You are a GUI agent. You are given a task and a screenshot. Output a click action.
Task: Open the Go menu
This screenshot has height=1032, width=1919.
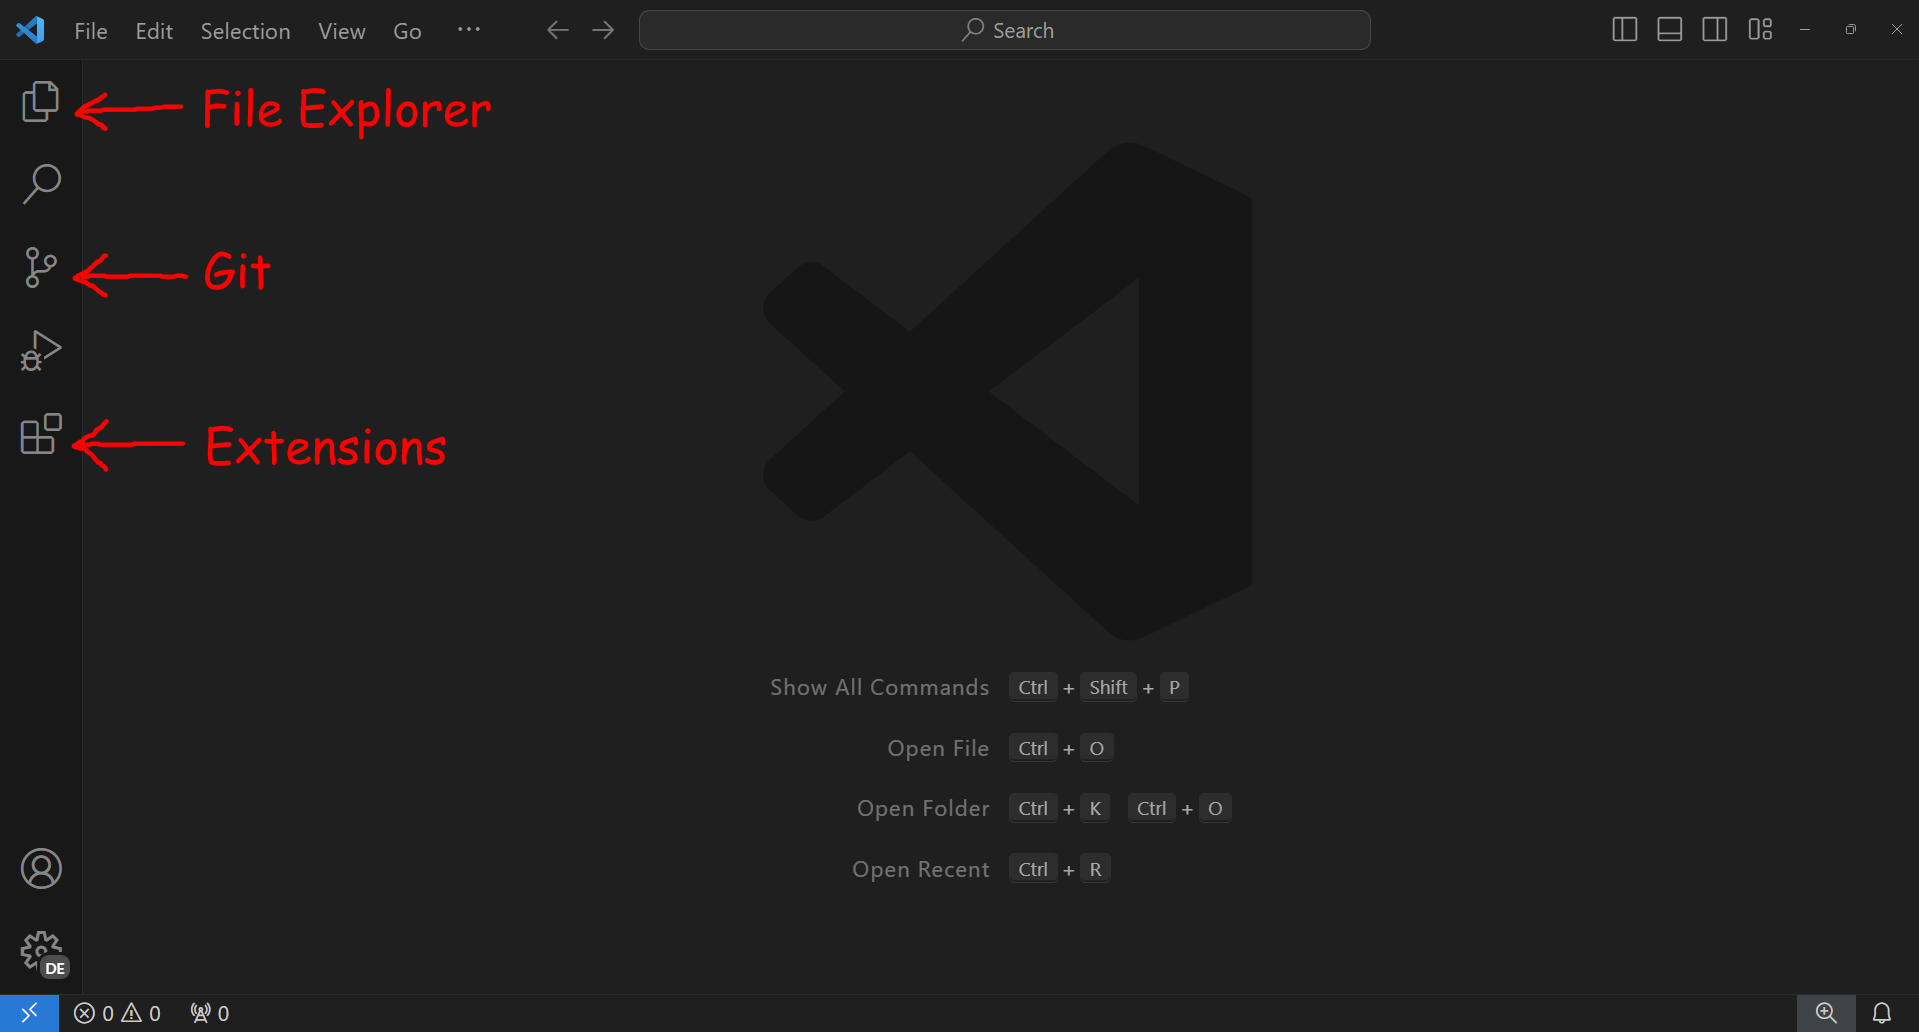coord(407,30)
